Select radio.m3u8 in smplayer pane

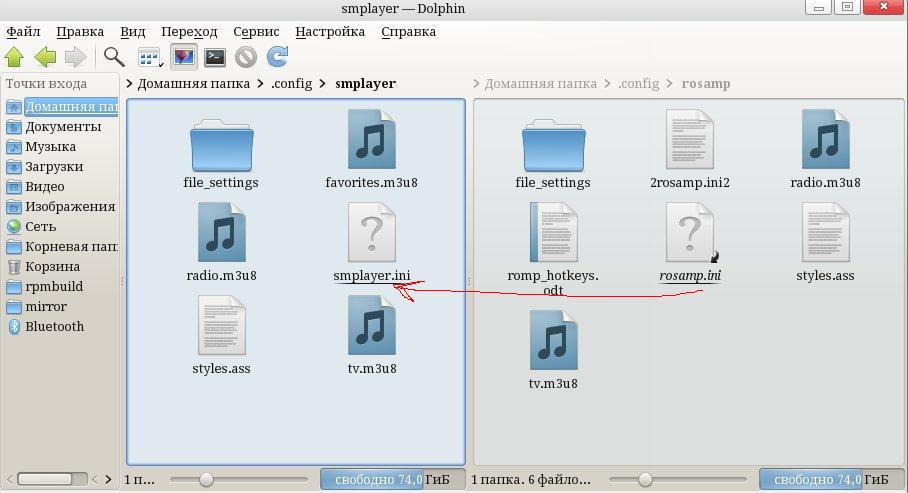coord(221,243)
